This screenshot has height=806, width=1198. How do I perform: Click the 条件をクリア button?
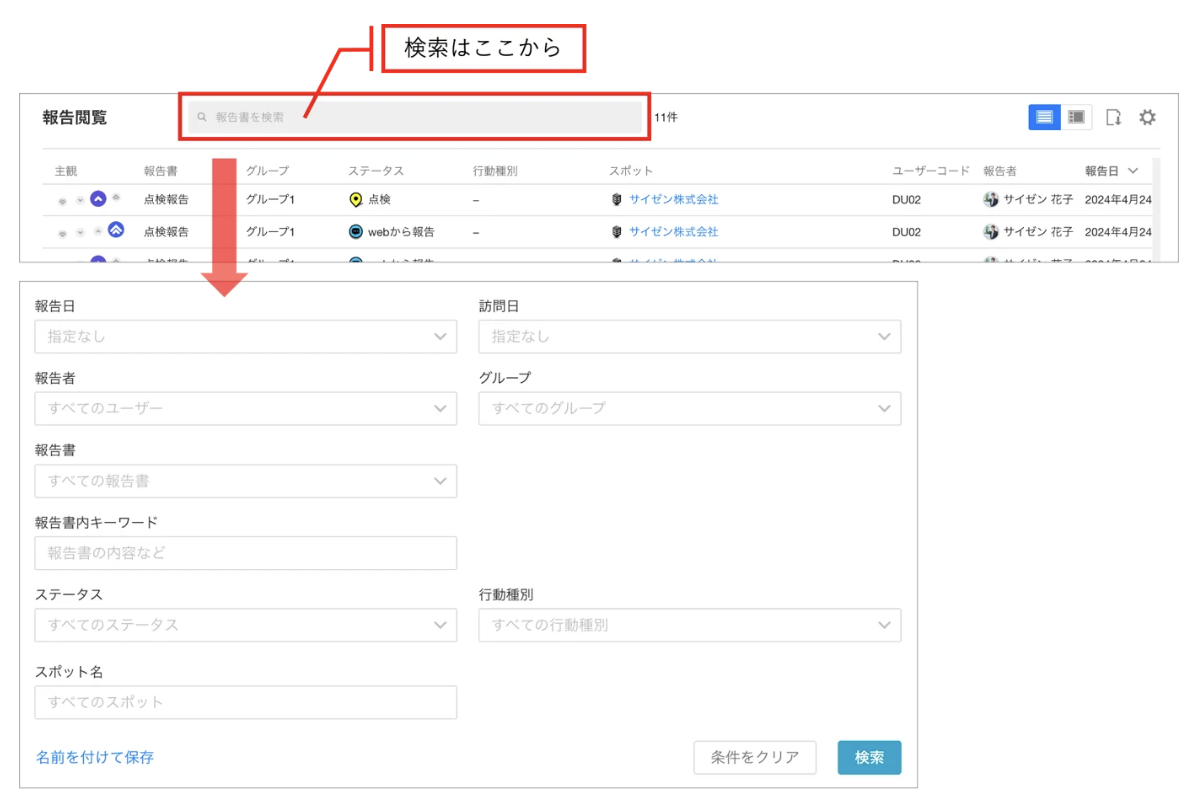pos(754,757)
